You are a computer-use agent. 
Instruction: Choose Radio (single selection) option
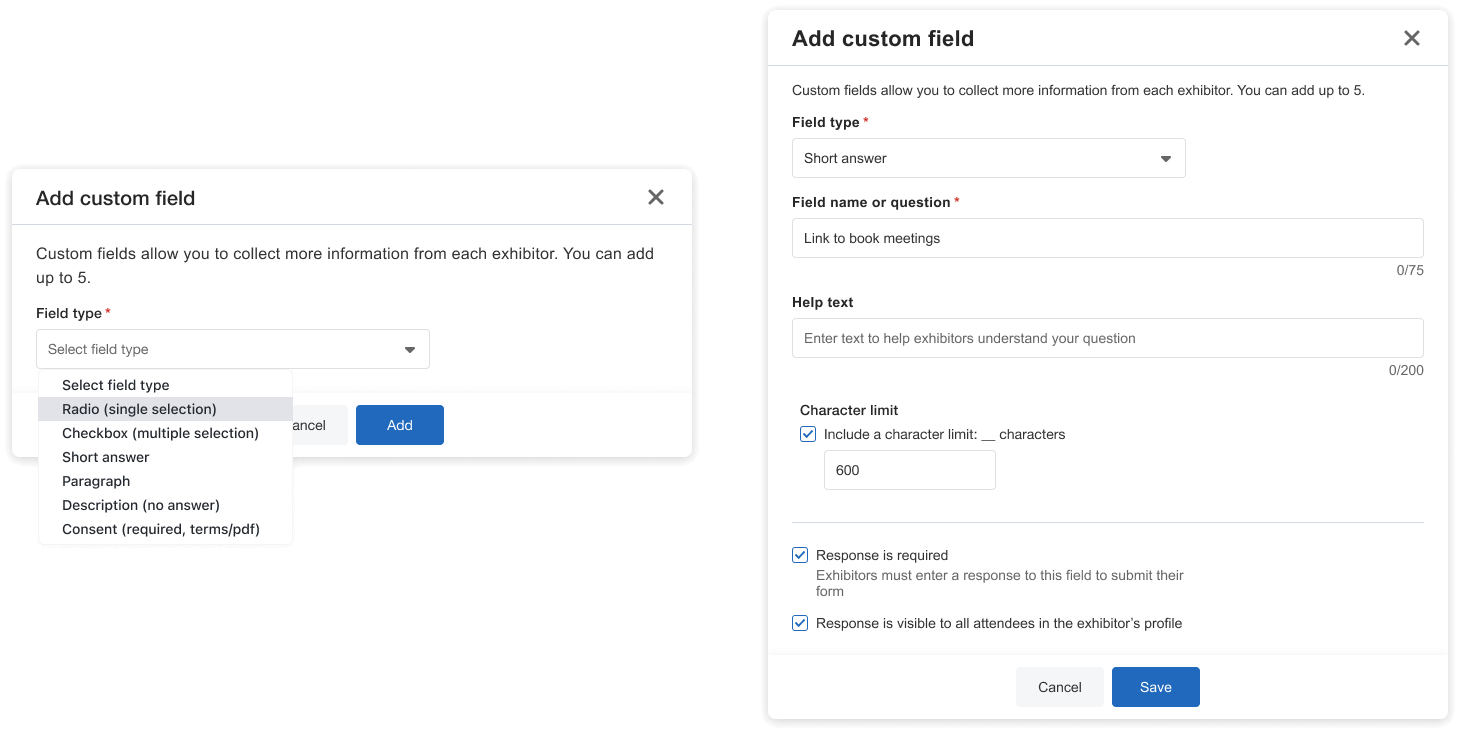(139, 409)
